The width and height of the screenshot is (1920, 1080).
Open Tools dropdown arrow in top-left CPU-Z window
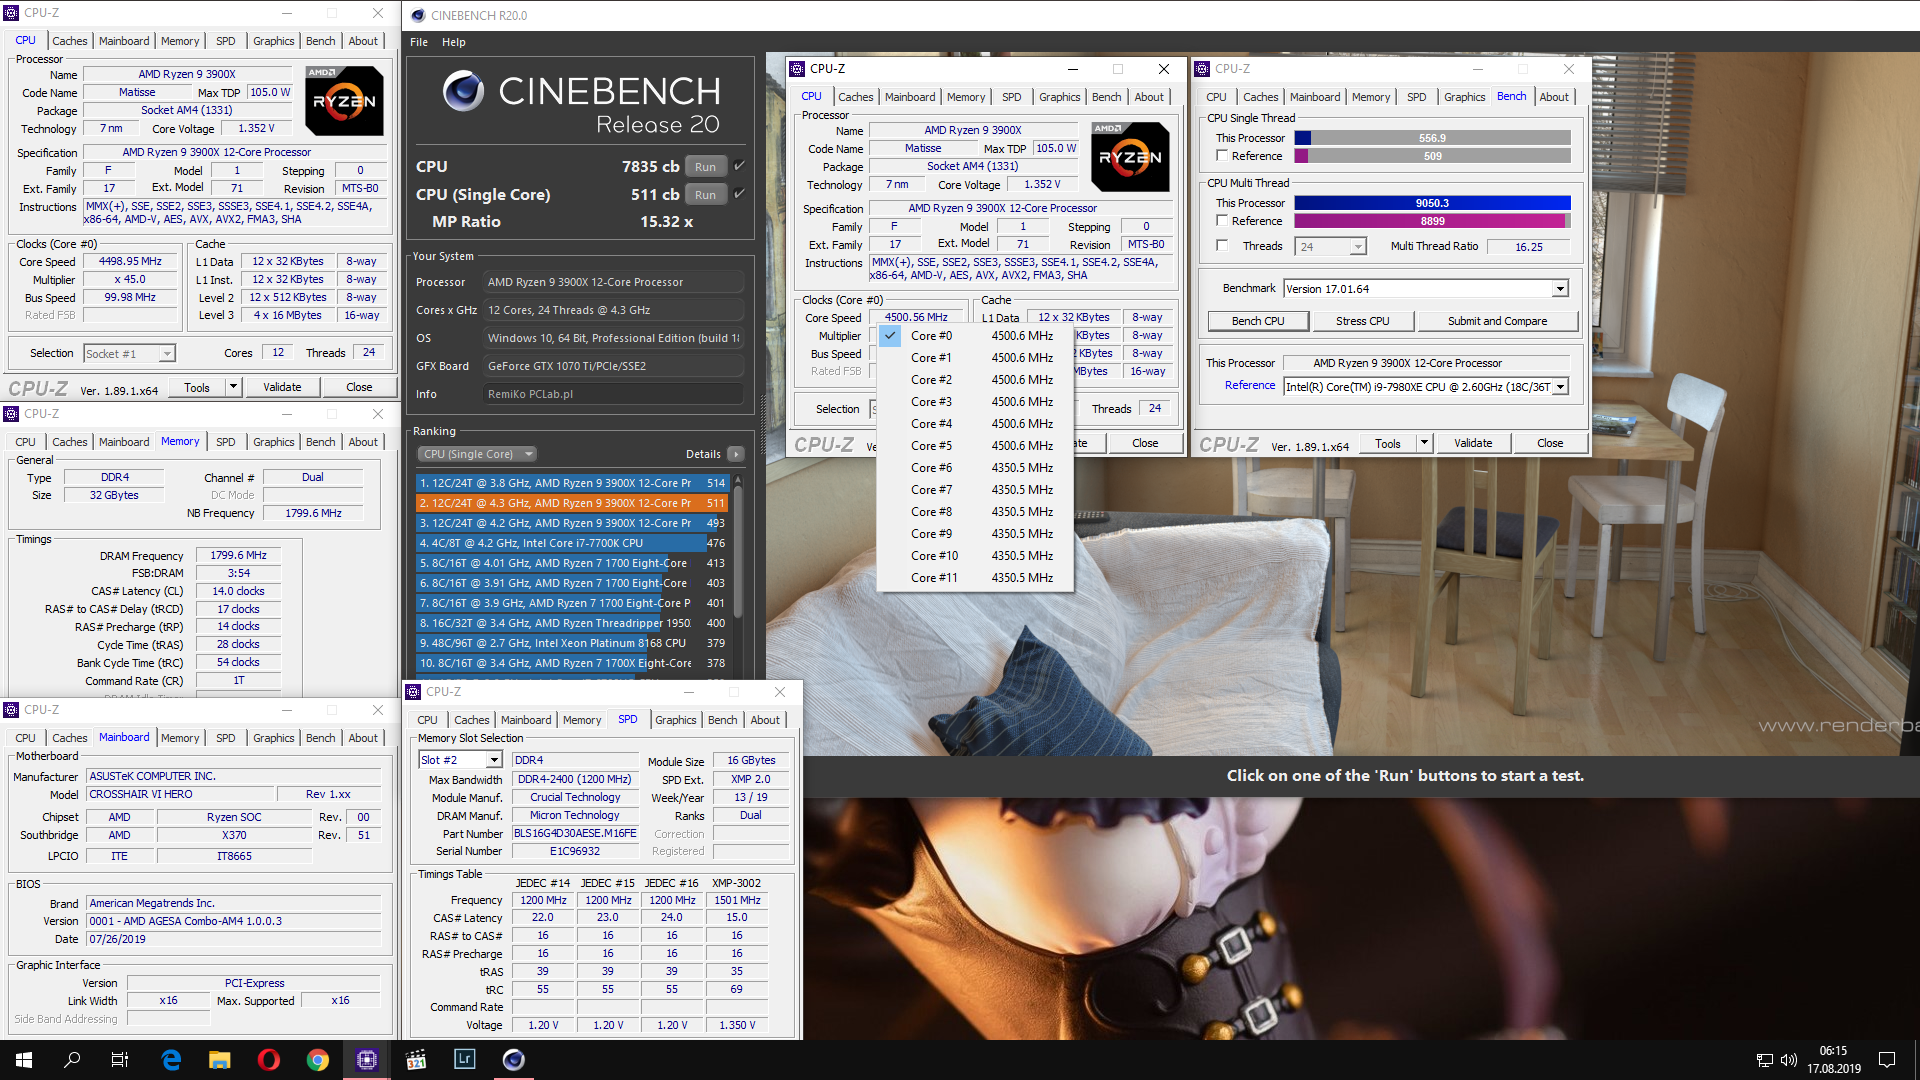[x=233, y=387]
